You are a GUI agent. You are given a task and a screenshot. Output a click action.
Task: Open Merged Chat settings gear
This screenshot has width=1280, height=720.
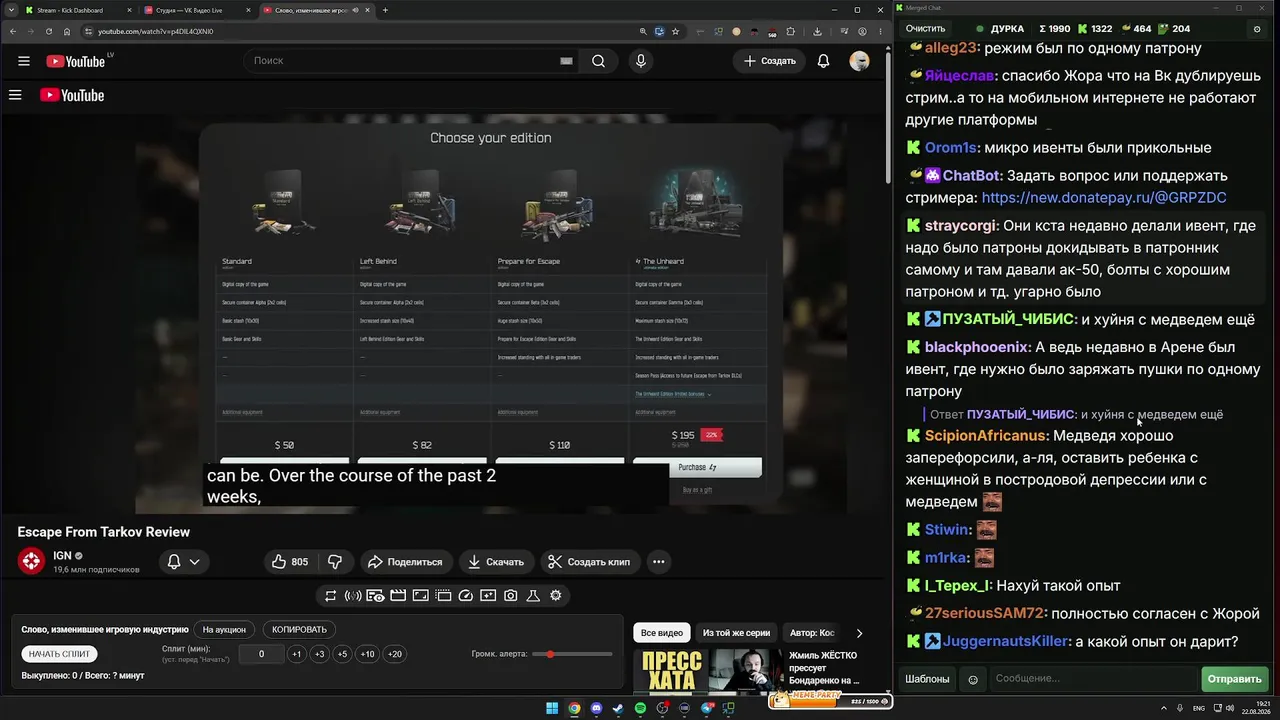click(x=1257, y=29)
